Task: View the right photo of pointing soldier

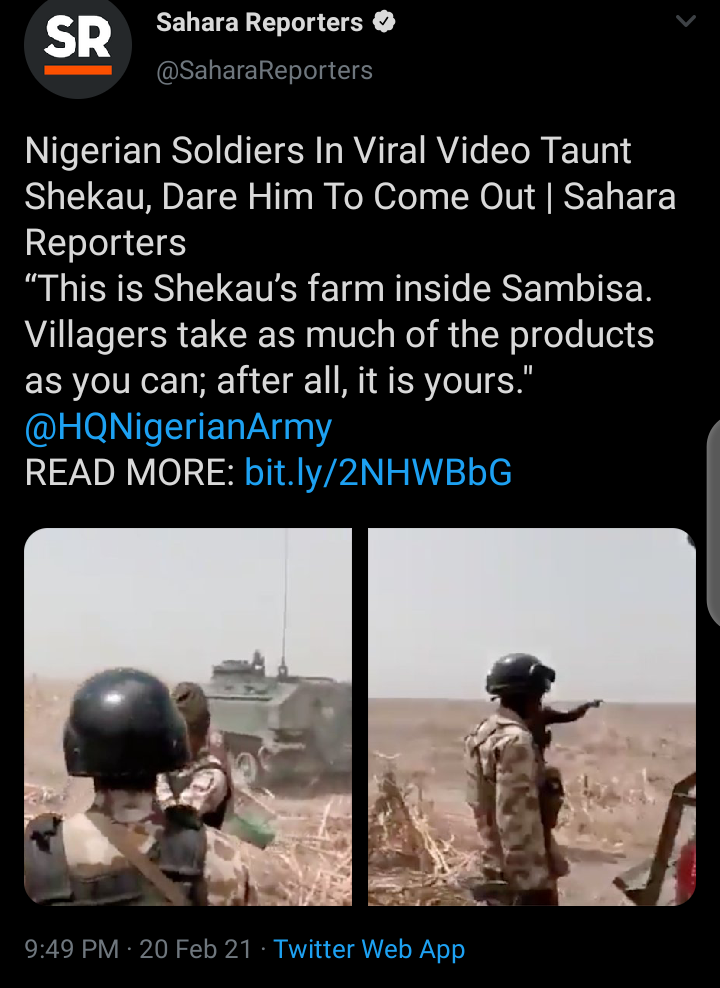Action: point(532,716)
